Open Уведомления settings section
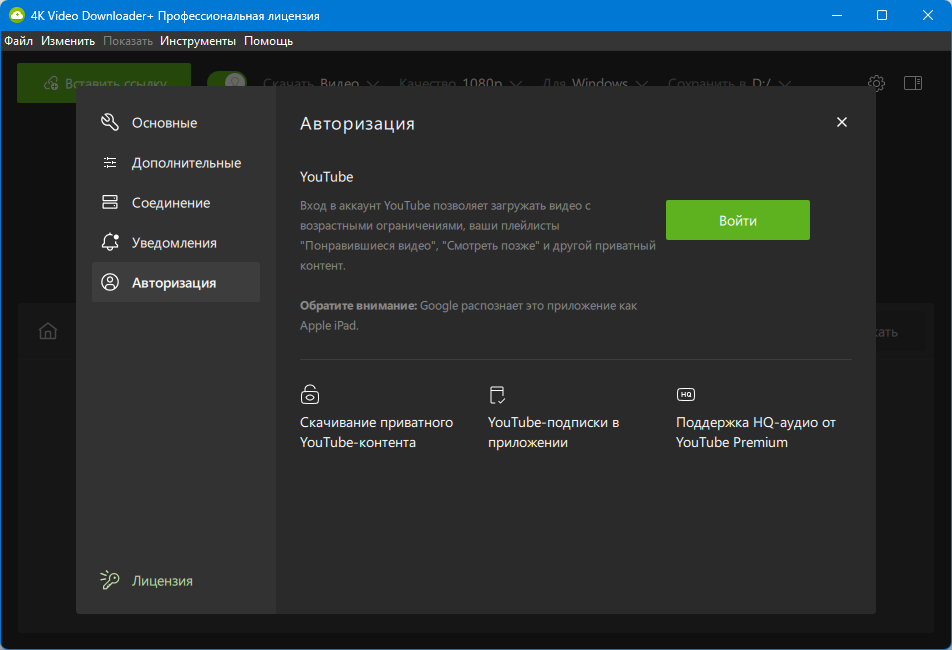This screenshot has height=650, width=952. click(x=175, y=243)
